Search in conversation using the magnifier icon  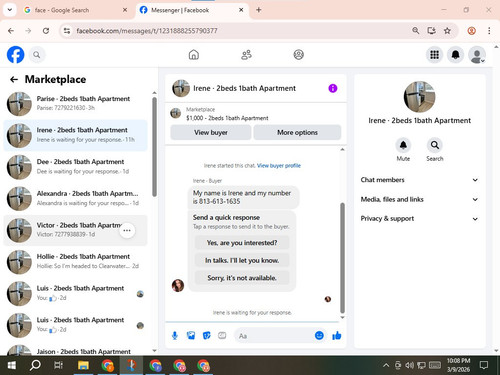coord(435,145)
